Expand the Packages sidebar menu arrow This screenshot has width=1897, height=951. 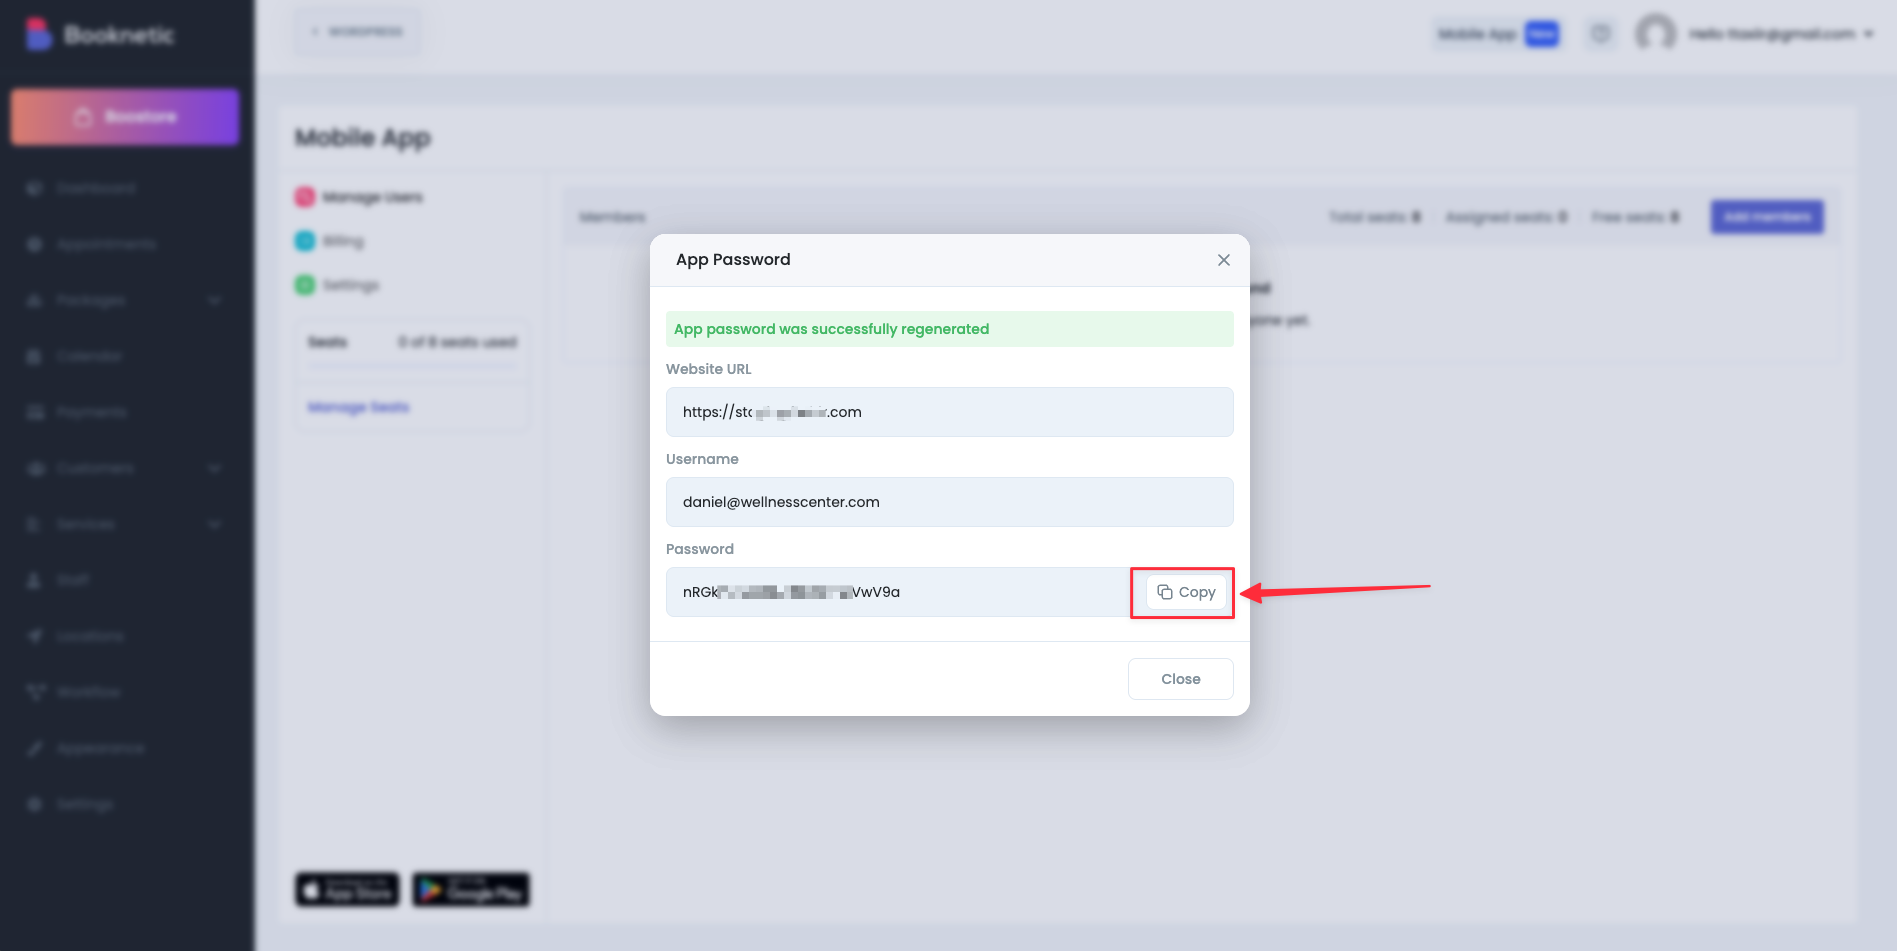[215, 300]
